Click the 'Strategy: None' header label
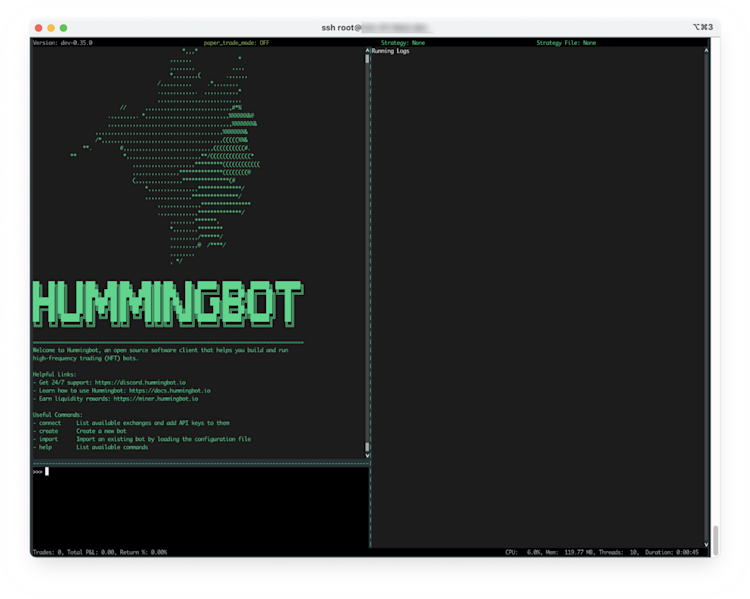This screenshot has height=599, width=750. (403, 43)
